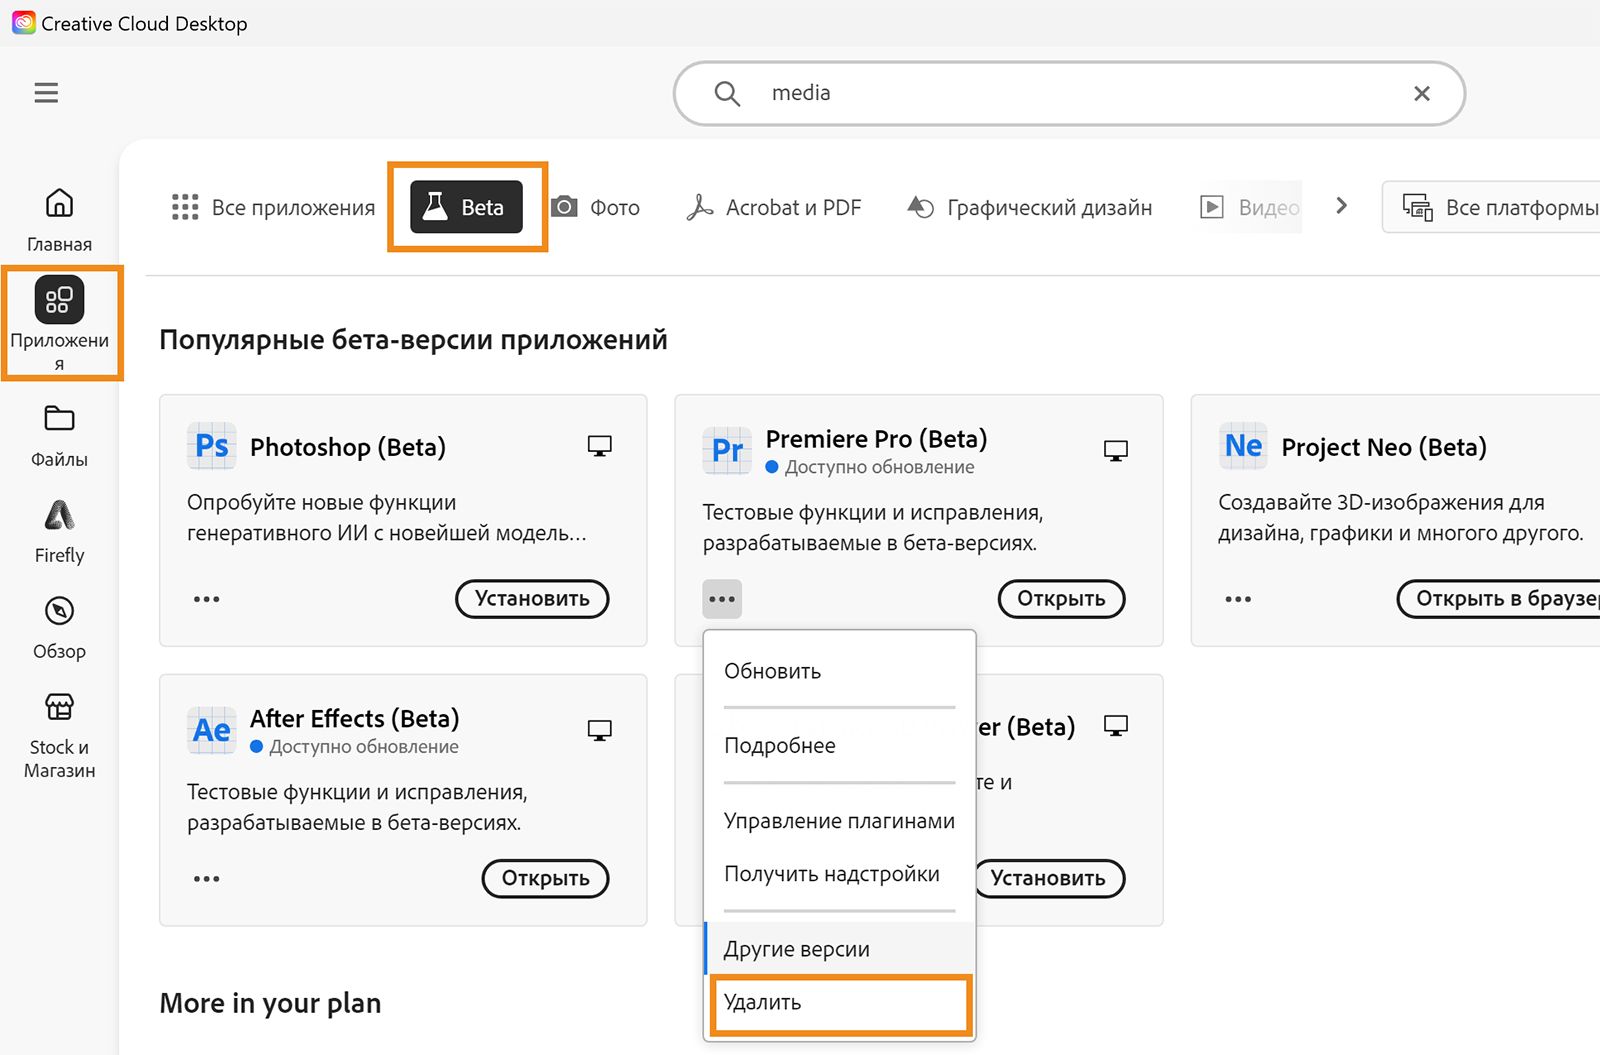Viewport: 1600px width, 1055px height.
Task: Open Файлы in sidebar
Action: pos(59,435)
